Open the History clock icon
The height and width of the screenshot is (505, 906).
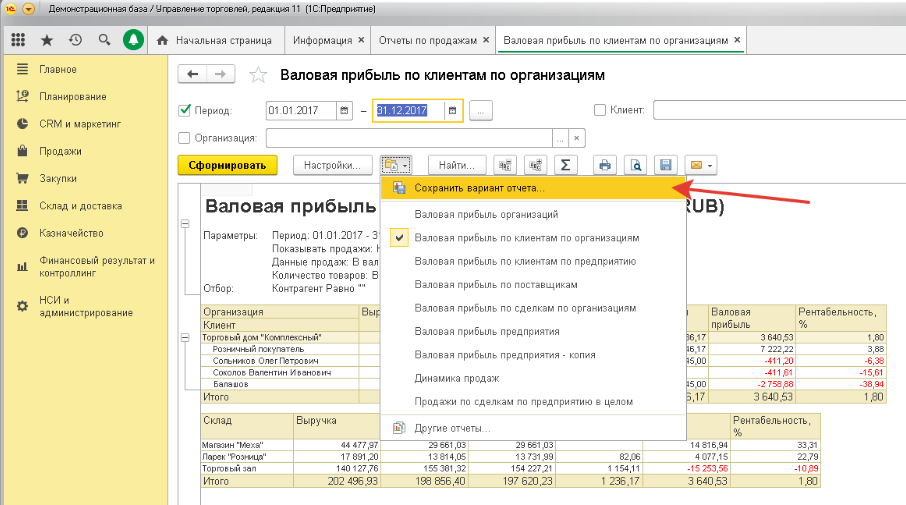click(x=75, y=41)
